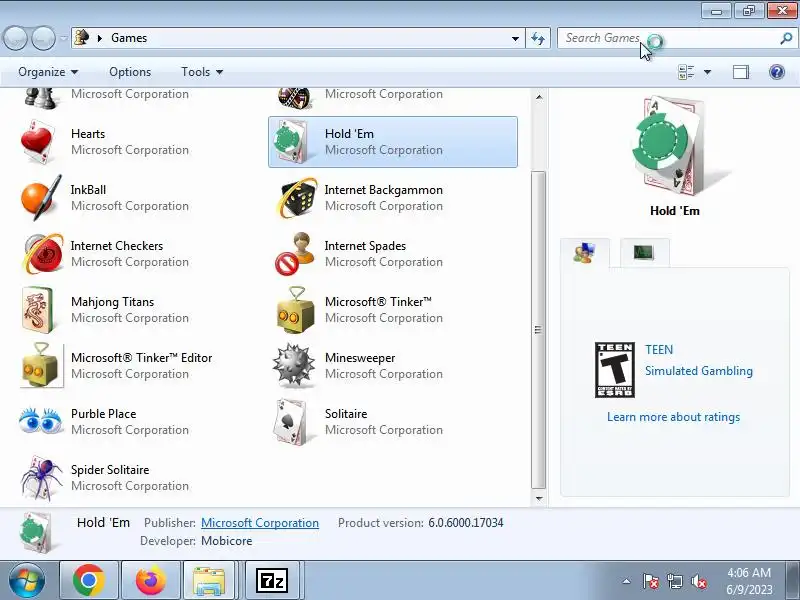
Task: Select the Tinker Editor robot icon
Action: (42, 366)
